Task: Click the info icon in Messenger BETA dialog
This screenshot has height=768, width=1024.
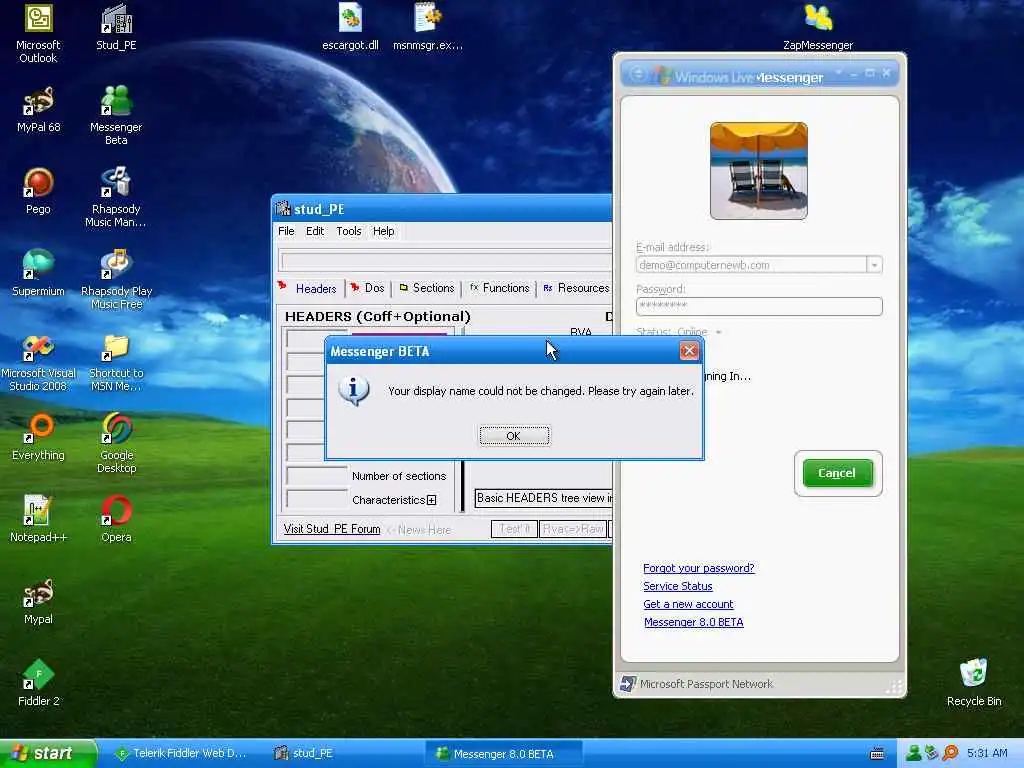Action: click(353, 391)
